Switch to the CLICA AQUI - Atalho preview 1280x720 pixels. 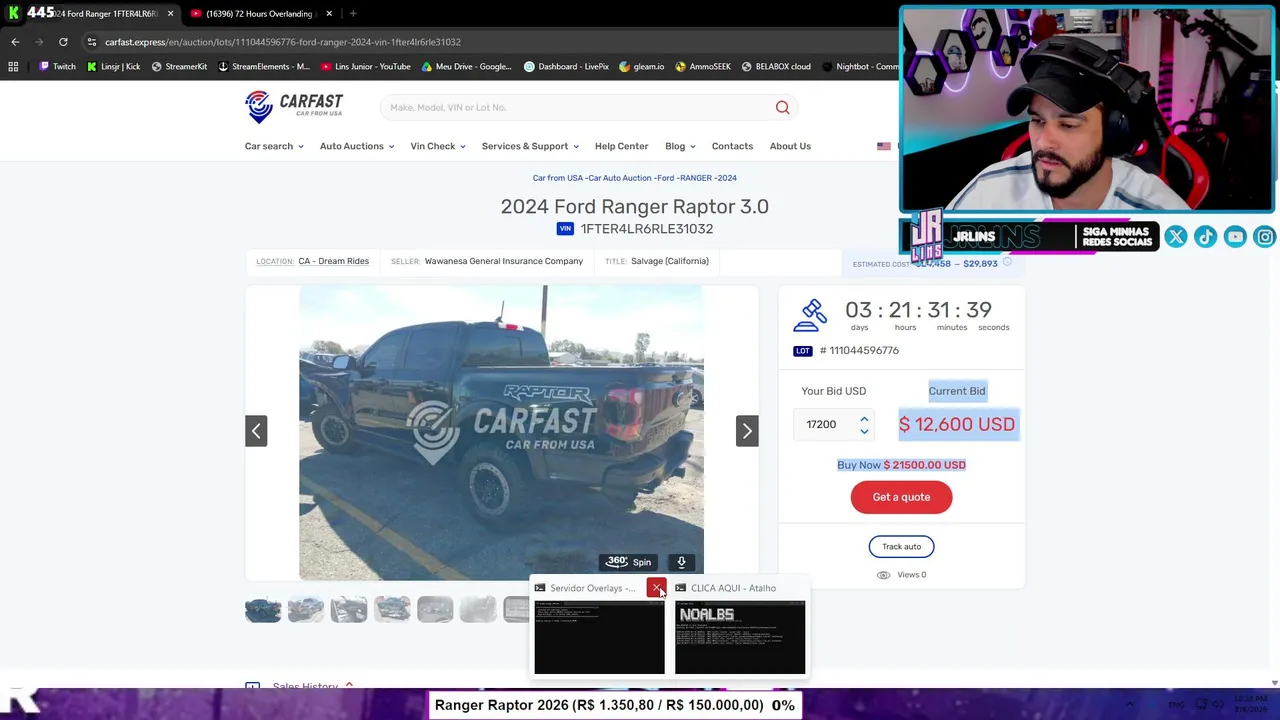tap(740, 637)
